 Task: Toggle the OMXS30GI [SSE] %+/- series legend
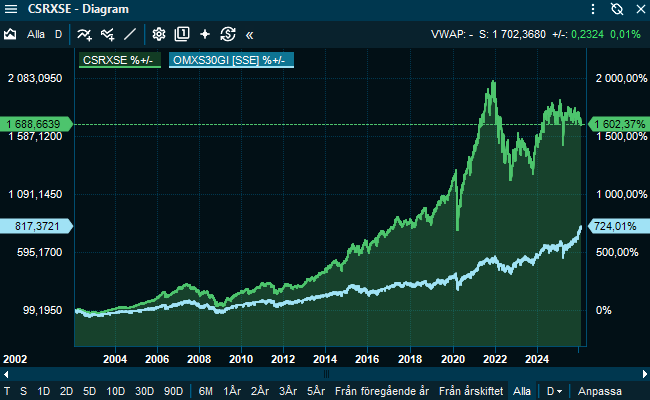point(230,60)
